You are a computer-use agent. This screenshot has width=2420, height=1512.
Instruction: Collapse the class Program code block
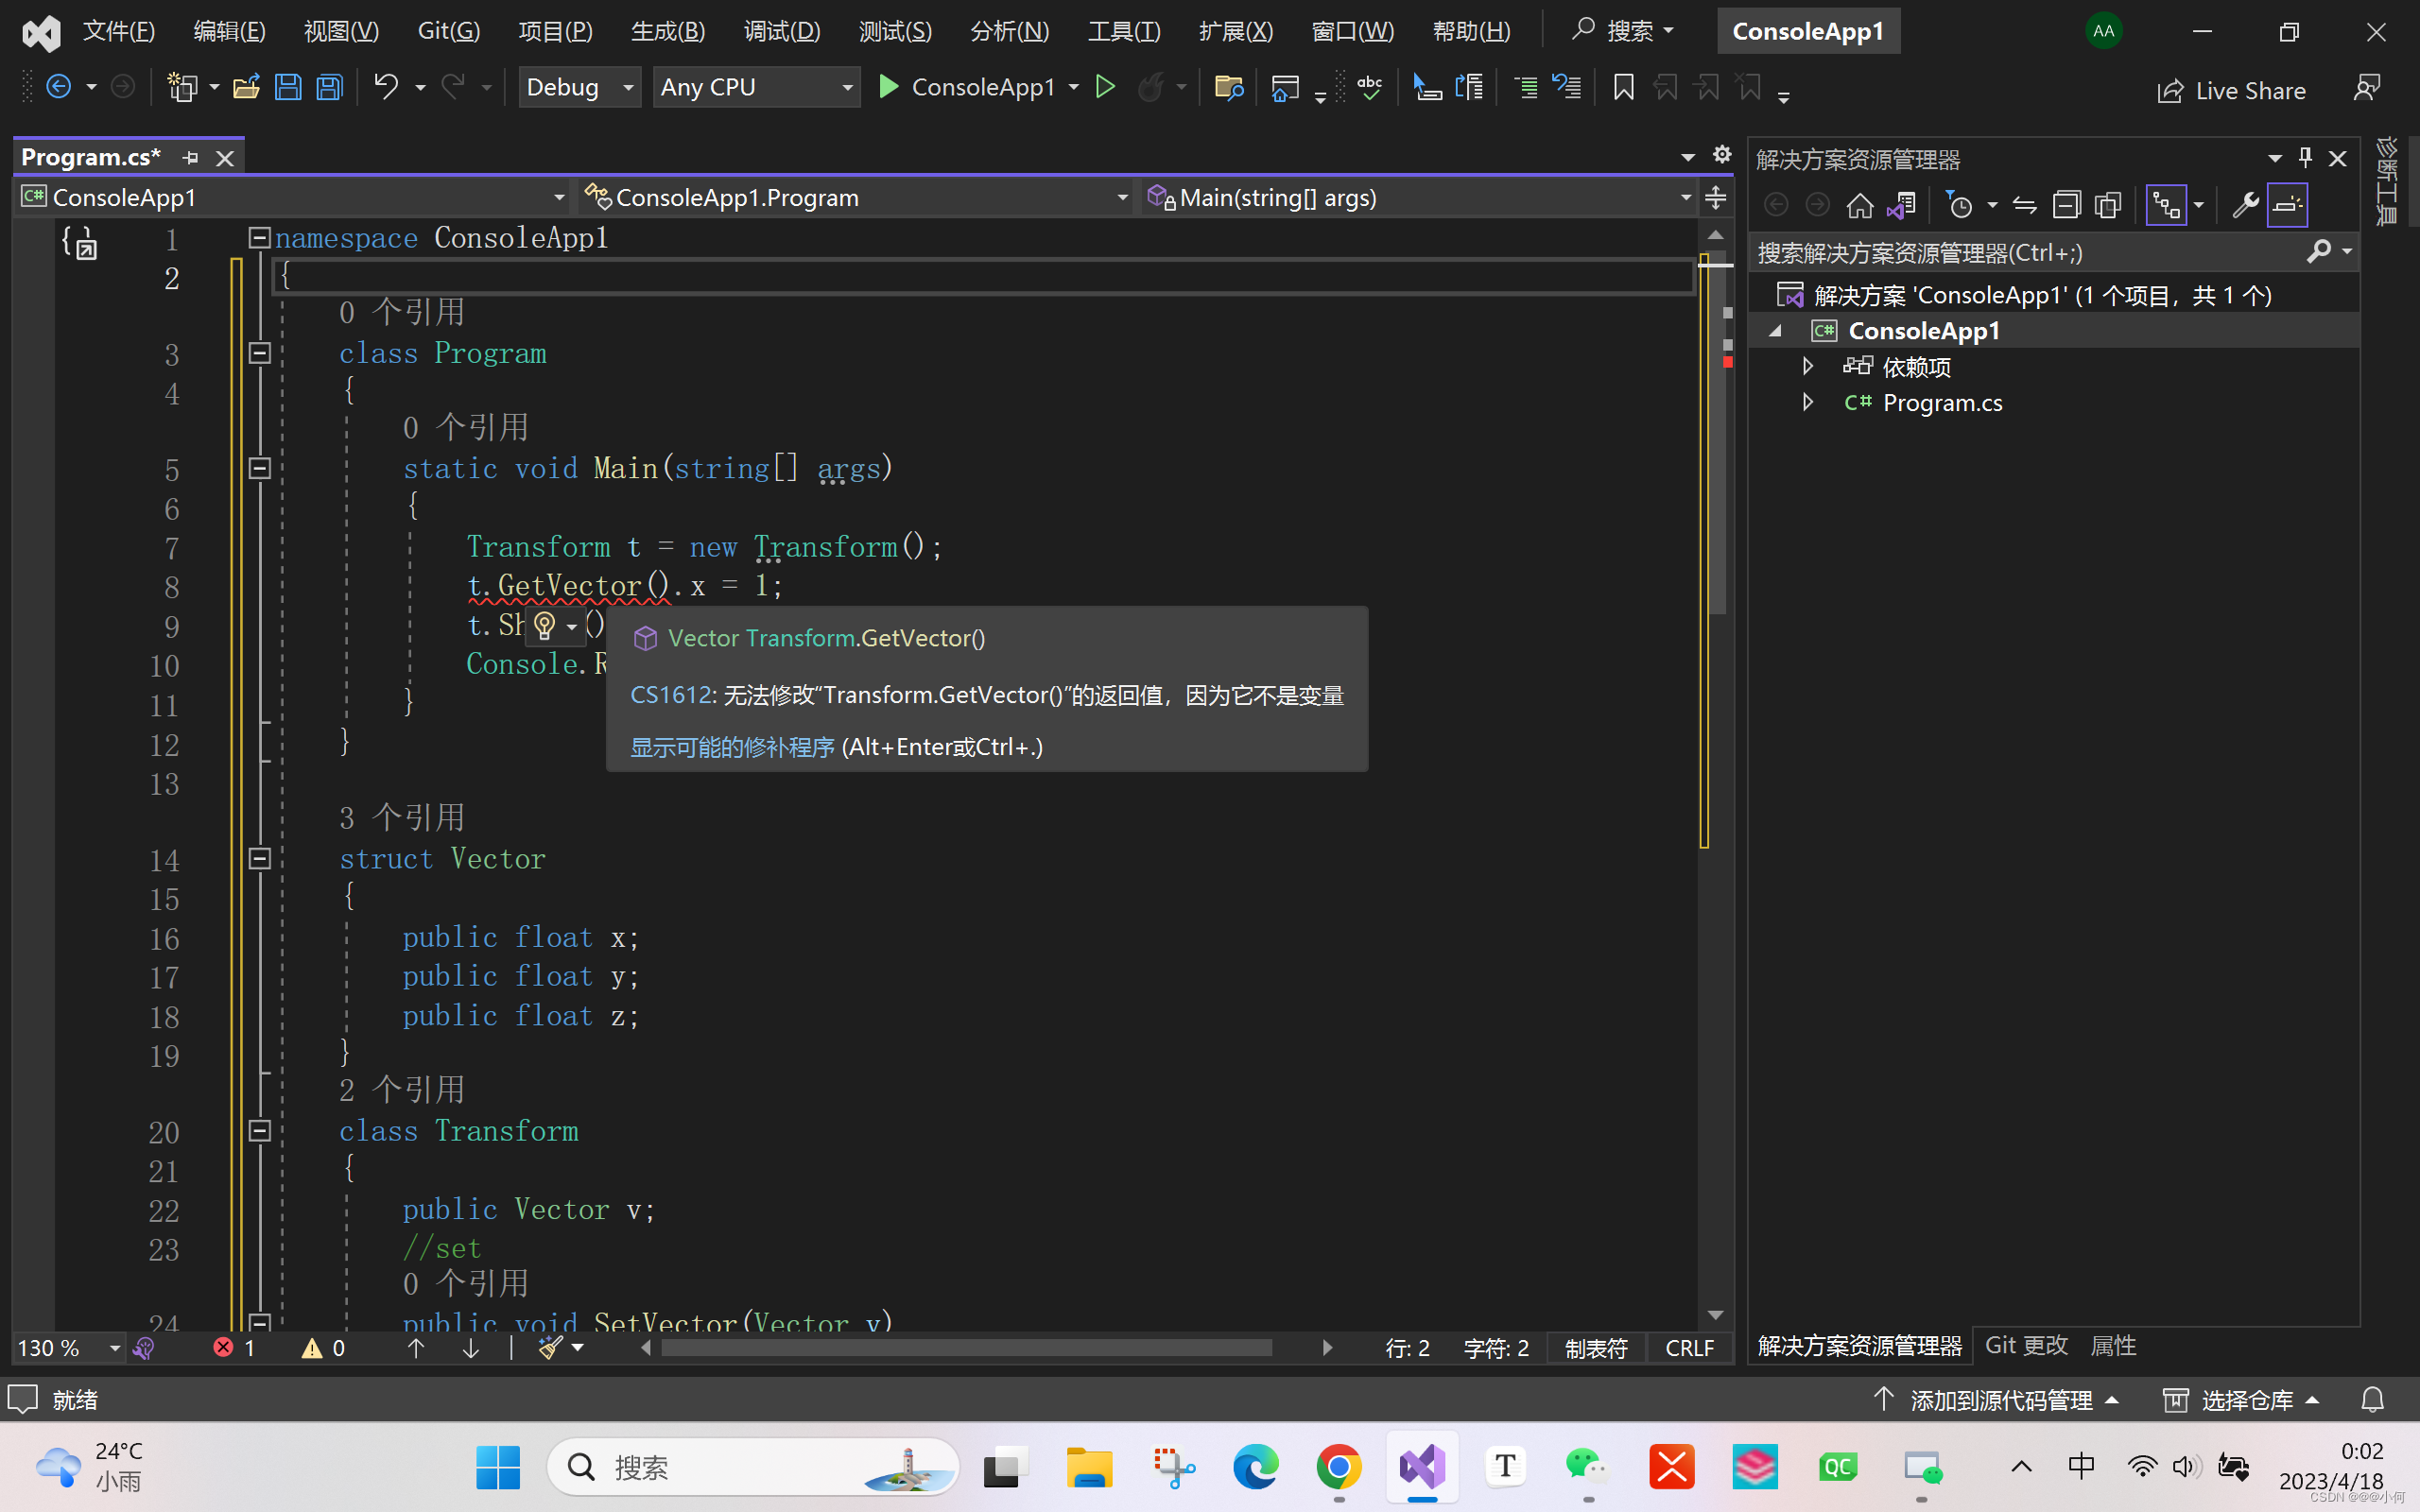(x=259, y=353)
